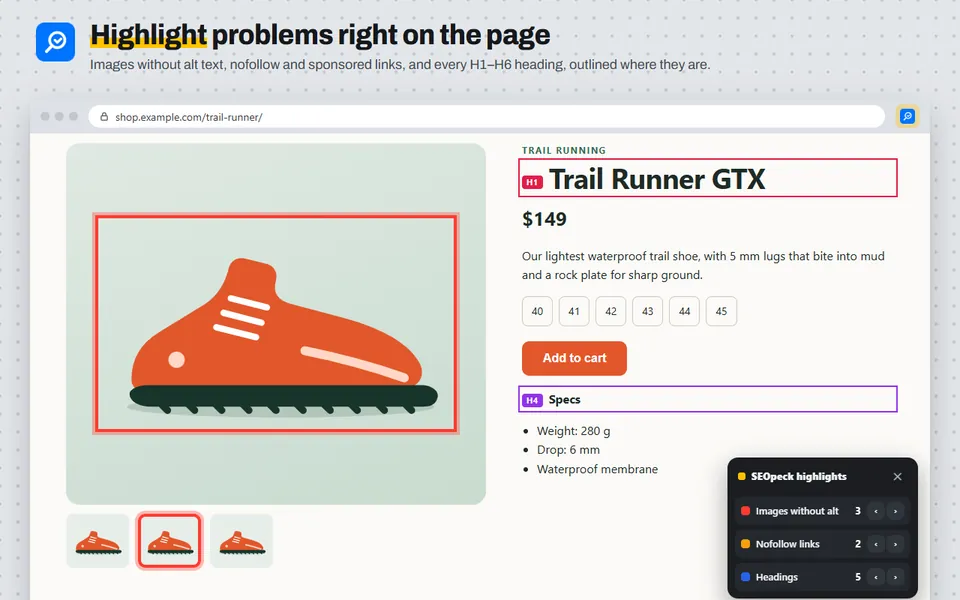Click the Drop: 6 mm spec
The width and height of the screenshot is (960, 600).
(x=568, y=450)
